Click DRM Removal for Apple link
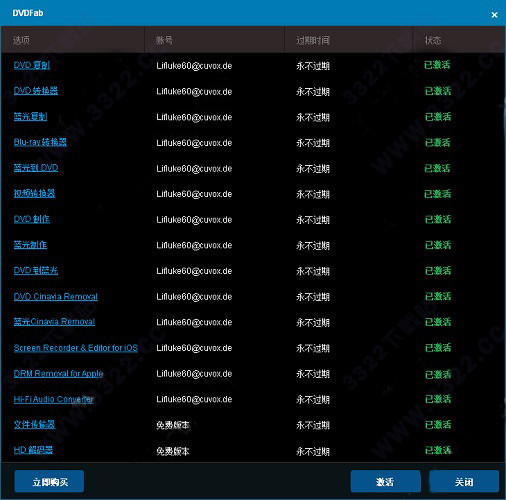 (58, 373)
